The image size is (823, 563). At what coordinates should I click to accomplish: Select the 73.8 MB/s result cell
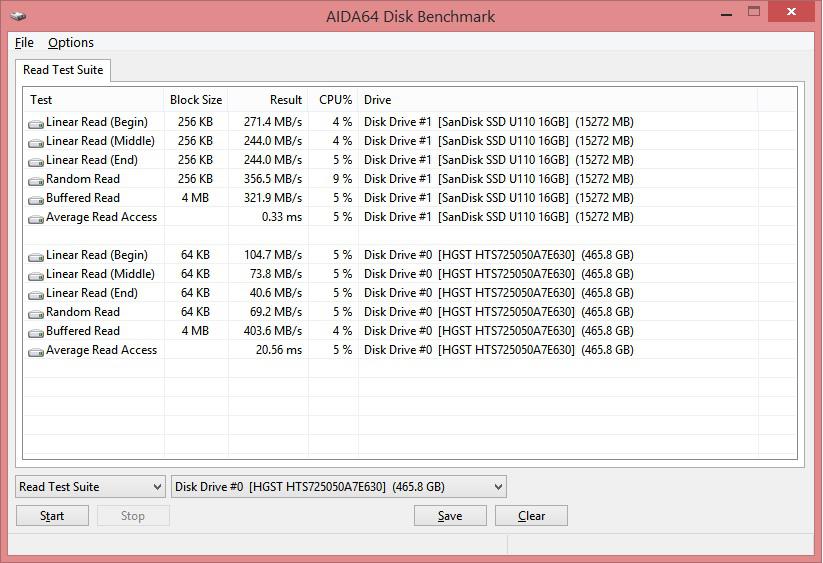(x=276, y=274)
